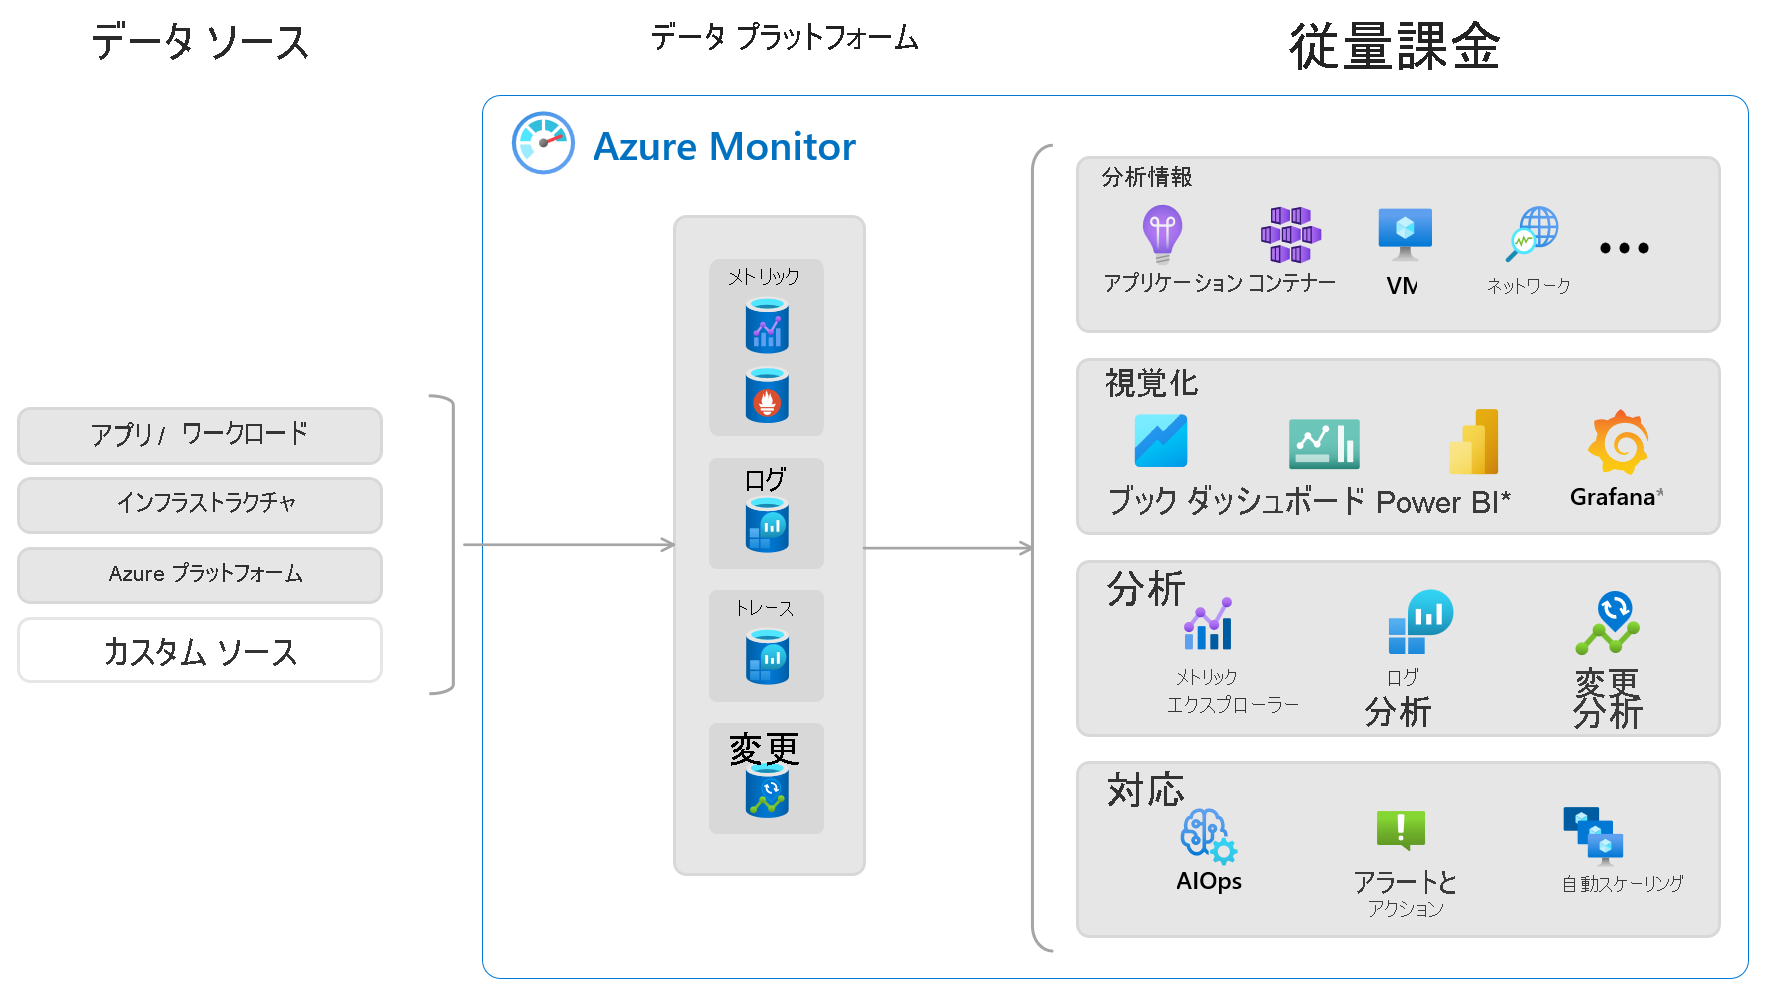Select the 変更分析 icon

tap(1608, 623)
